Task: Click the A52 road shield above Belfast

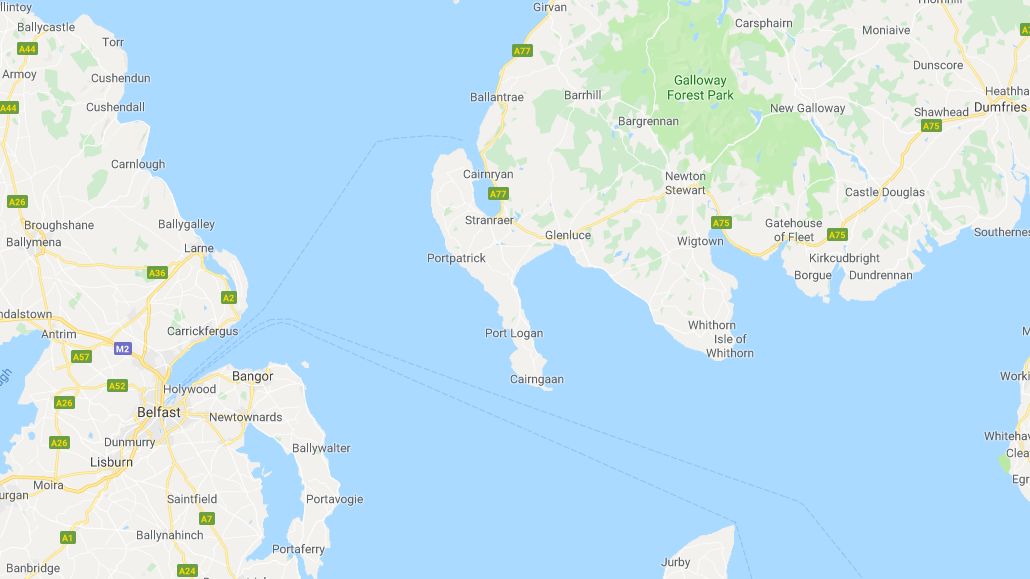Action: (118, 386)
